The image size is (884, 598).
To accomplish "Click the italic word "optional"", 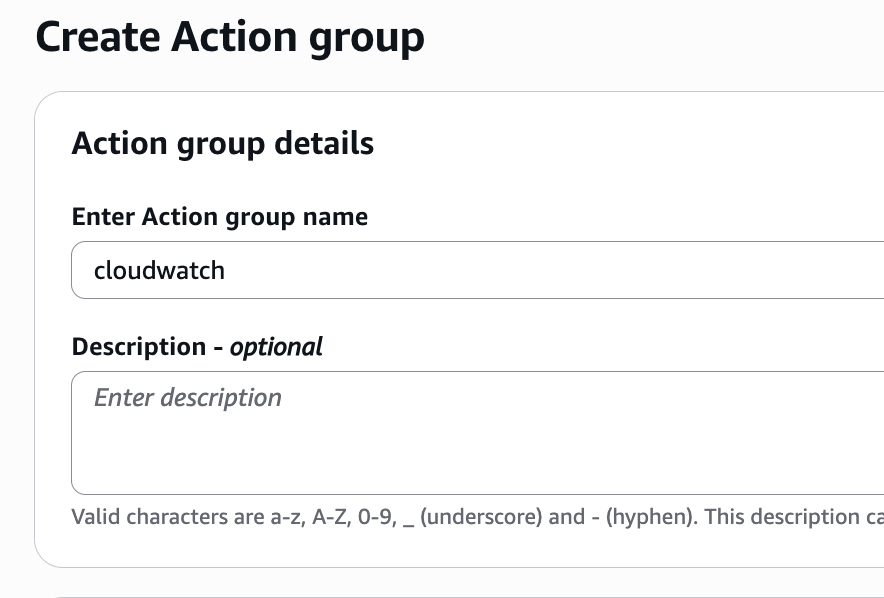I will click(x=276, y=347).
